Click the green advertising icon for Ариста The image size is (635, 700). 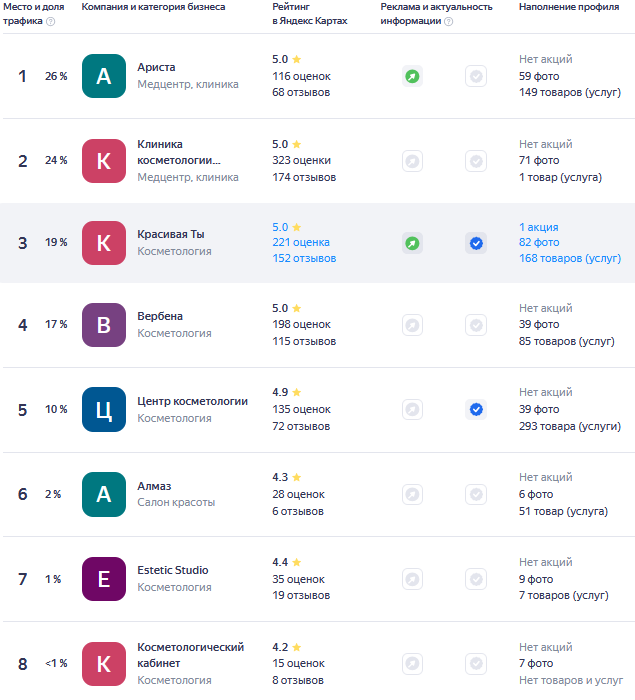412,76
